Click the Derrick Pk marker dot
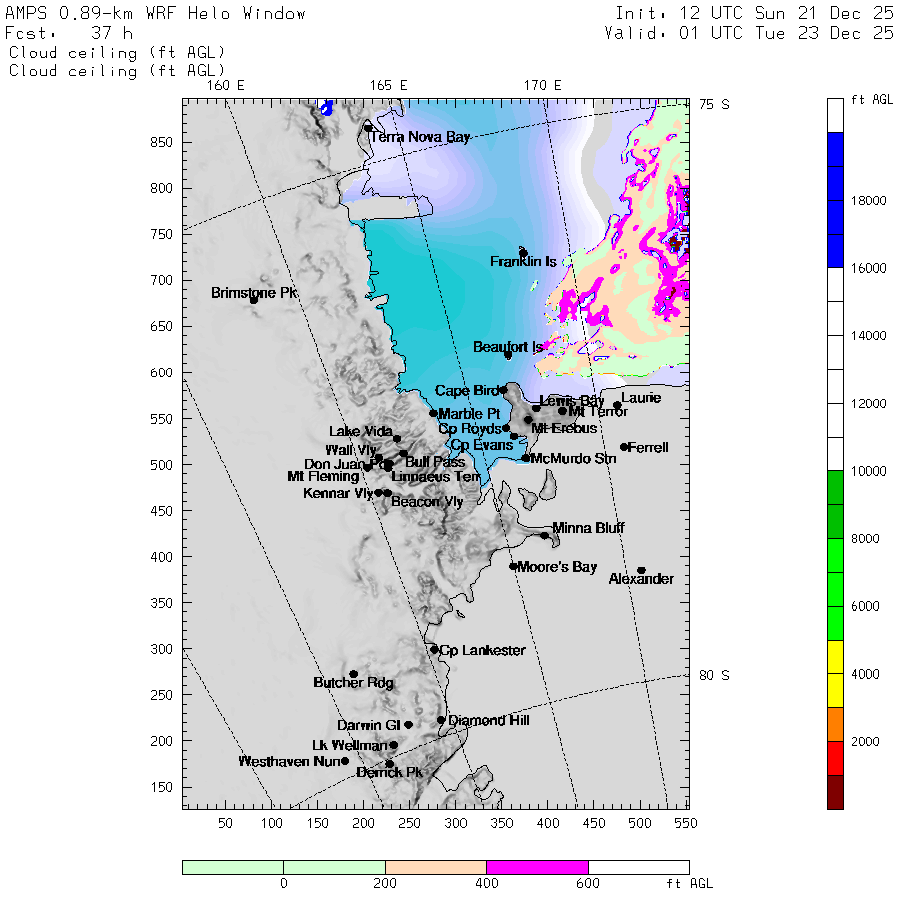Image resolution: width=900 pixels, height=900 pixels. click(390, 764)
